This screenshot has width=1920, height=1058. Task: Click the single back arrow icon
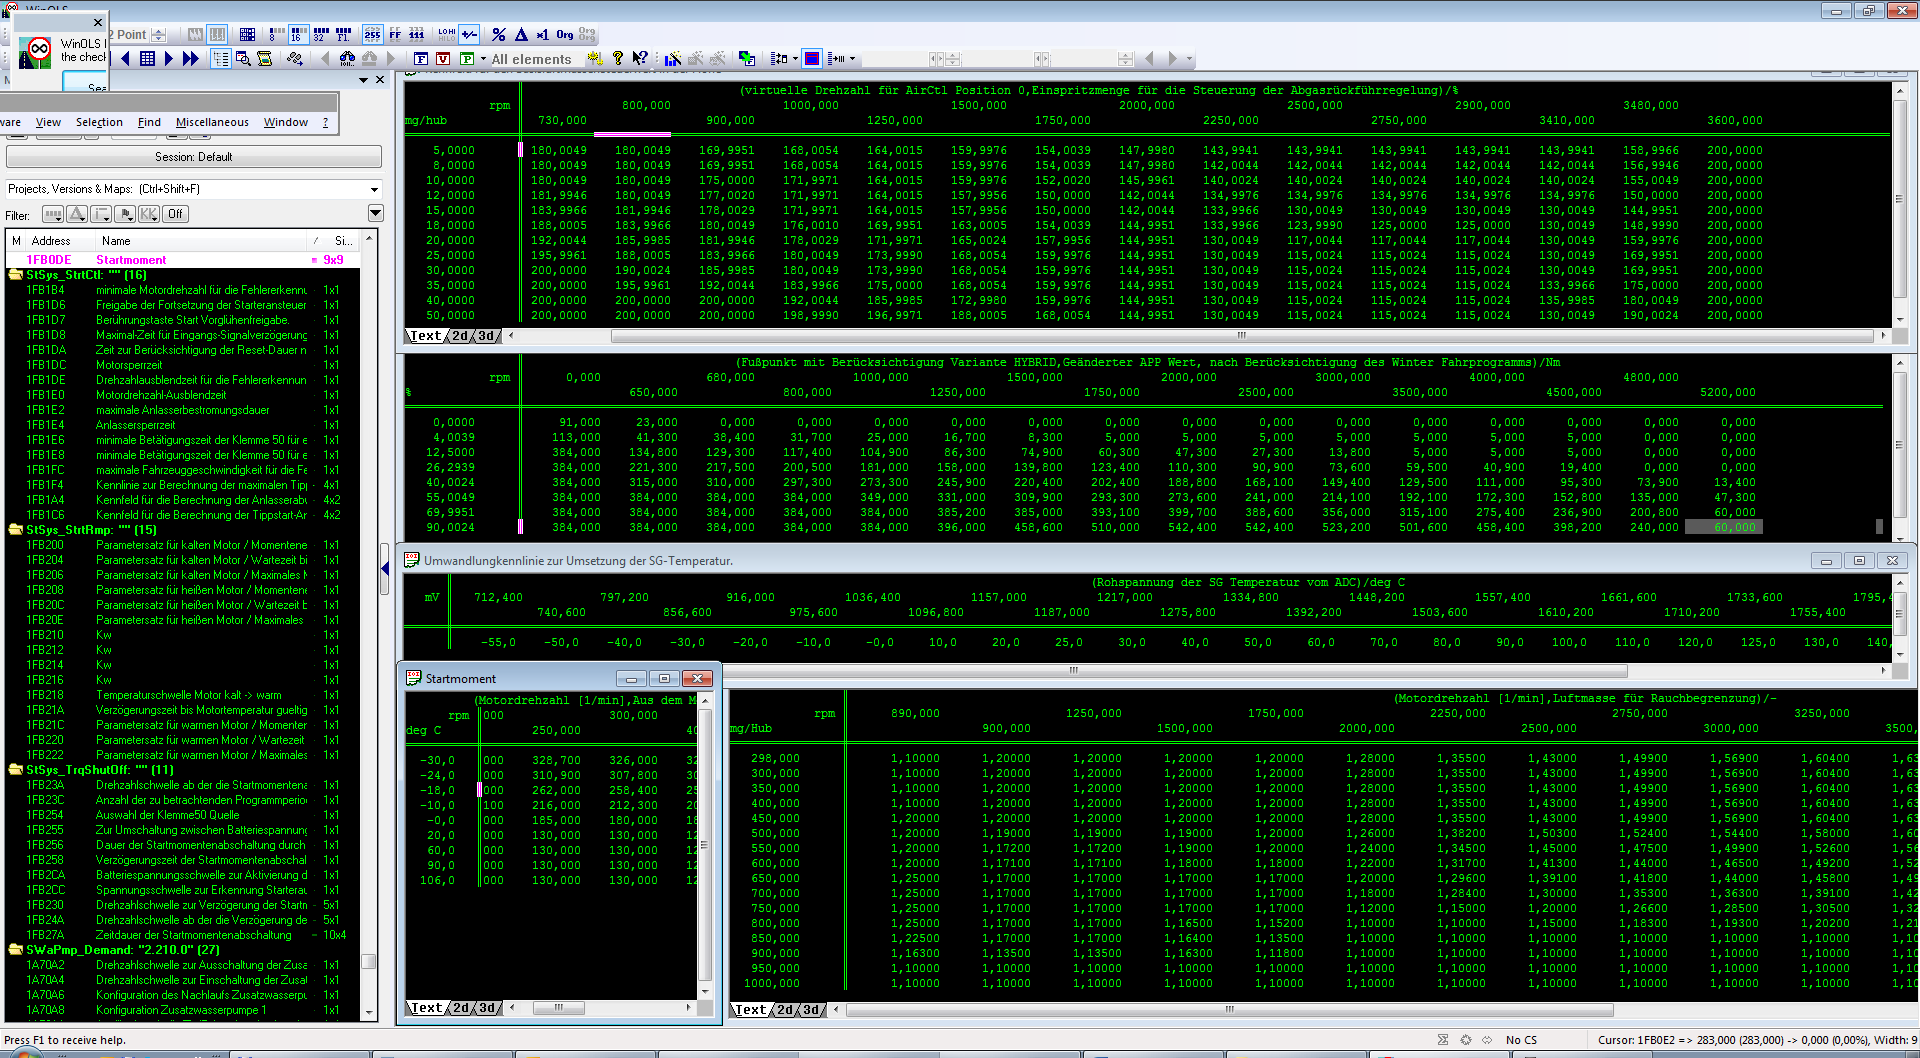pyautogui.click(x=126, y=59)
